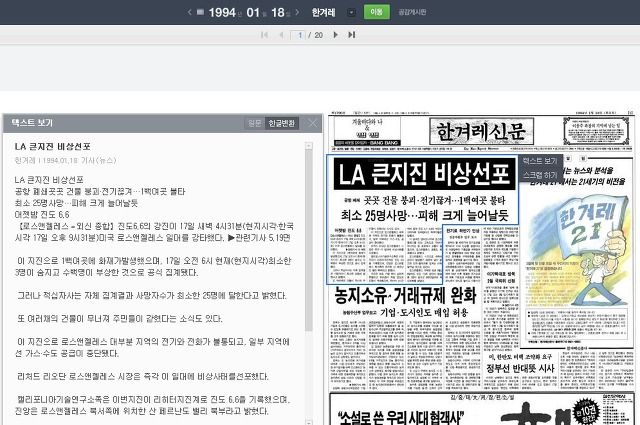Click the 한겨레 | 1994.01.18 기사(뉴스) byline

[x=65, y=160]
